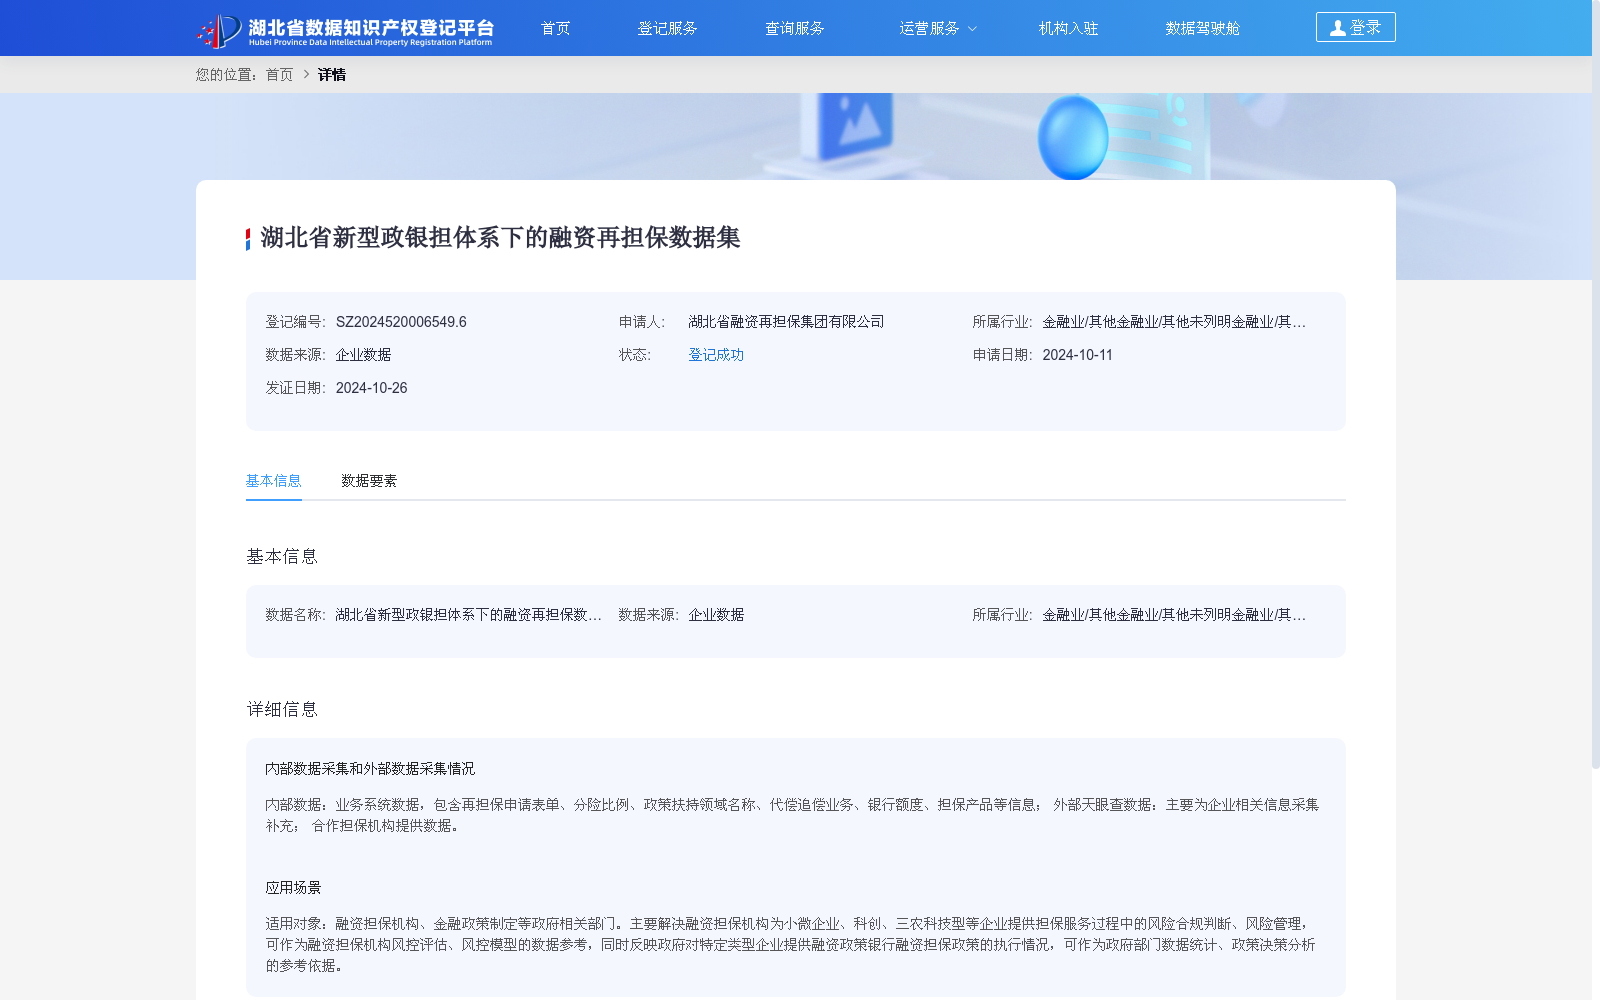Open the 登记服务 menu
1600x1000 pixels.
(667, 28)
